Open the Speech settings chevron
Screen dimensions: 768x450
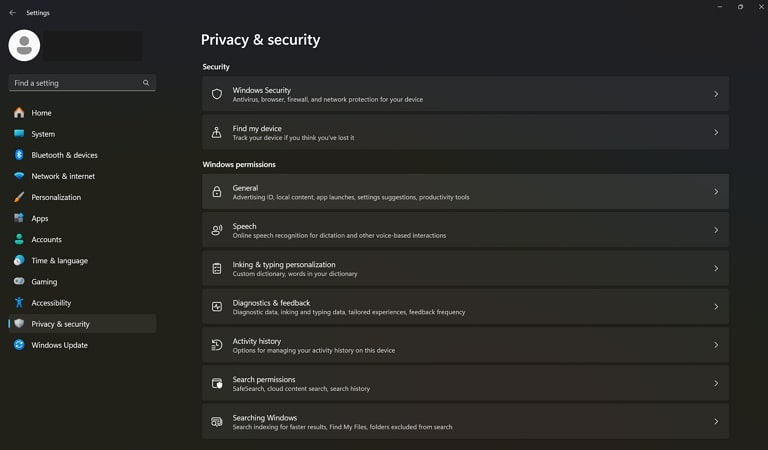[716, 230]
